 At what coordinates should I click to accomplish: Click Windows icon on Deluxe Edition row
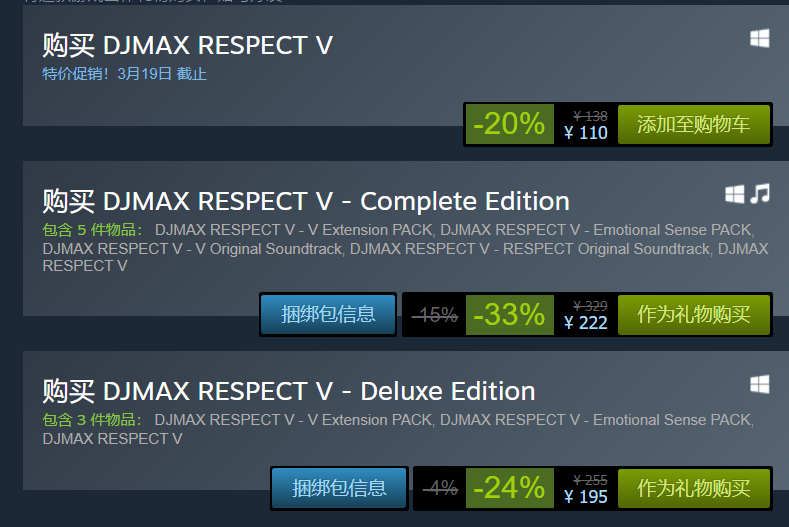coord(759,385)
